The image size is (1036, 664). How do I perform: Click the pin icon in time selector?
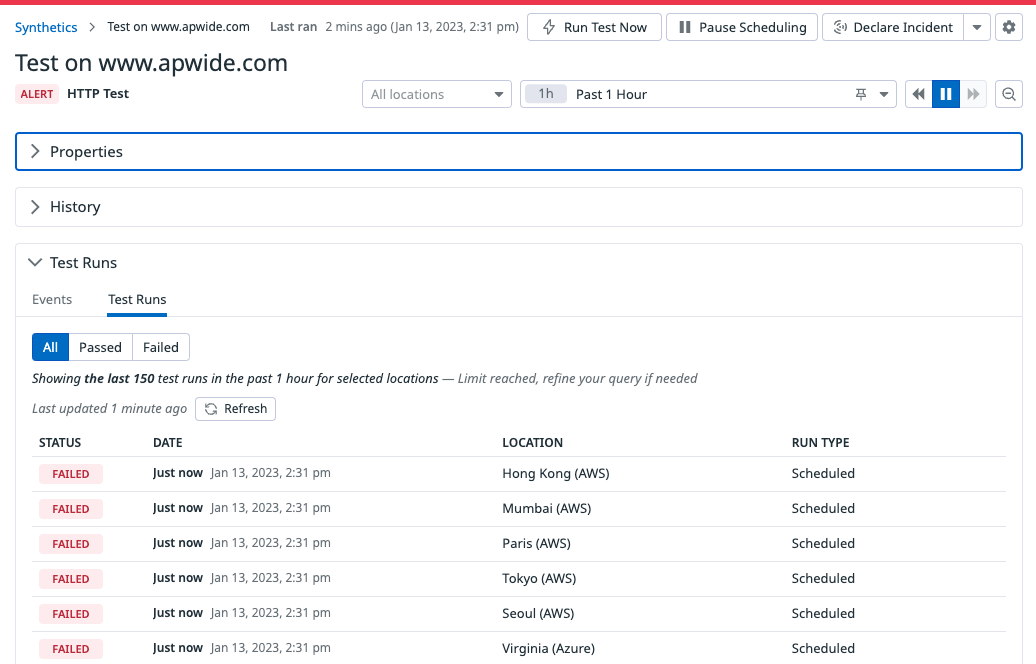(861, 94)
